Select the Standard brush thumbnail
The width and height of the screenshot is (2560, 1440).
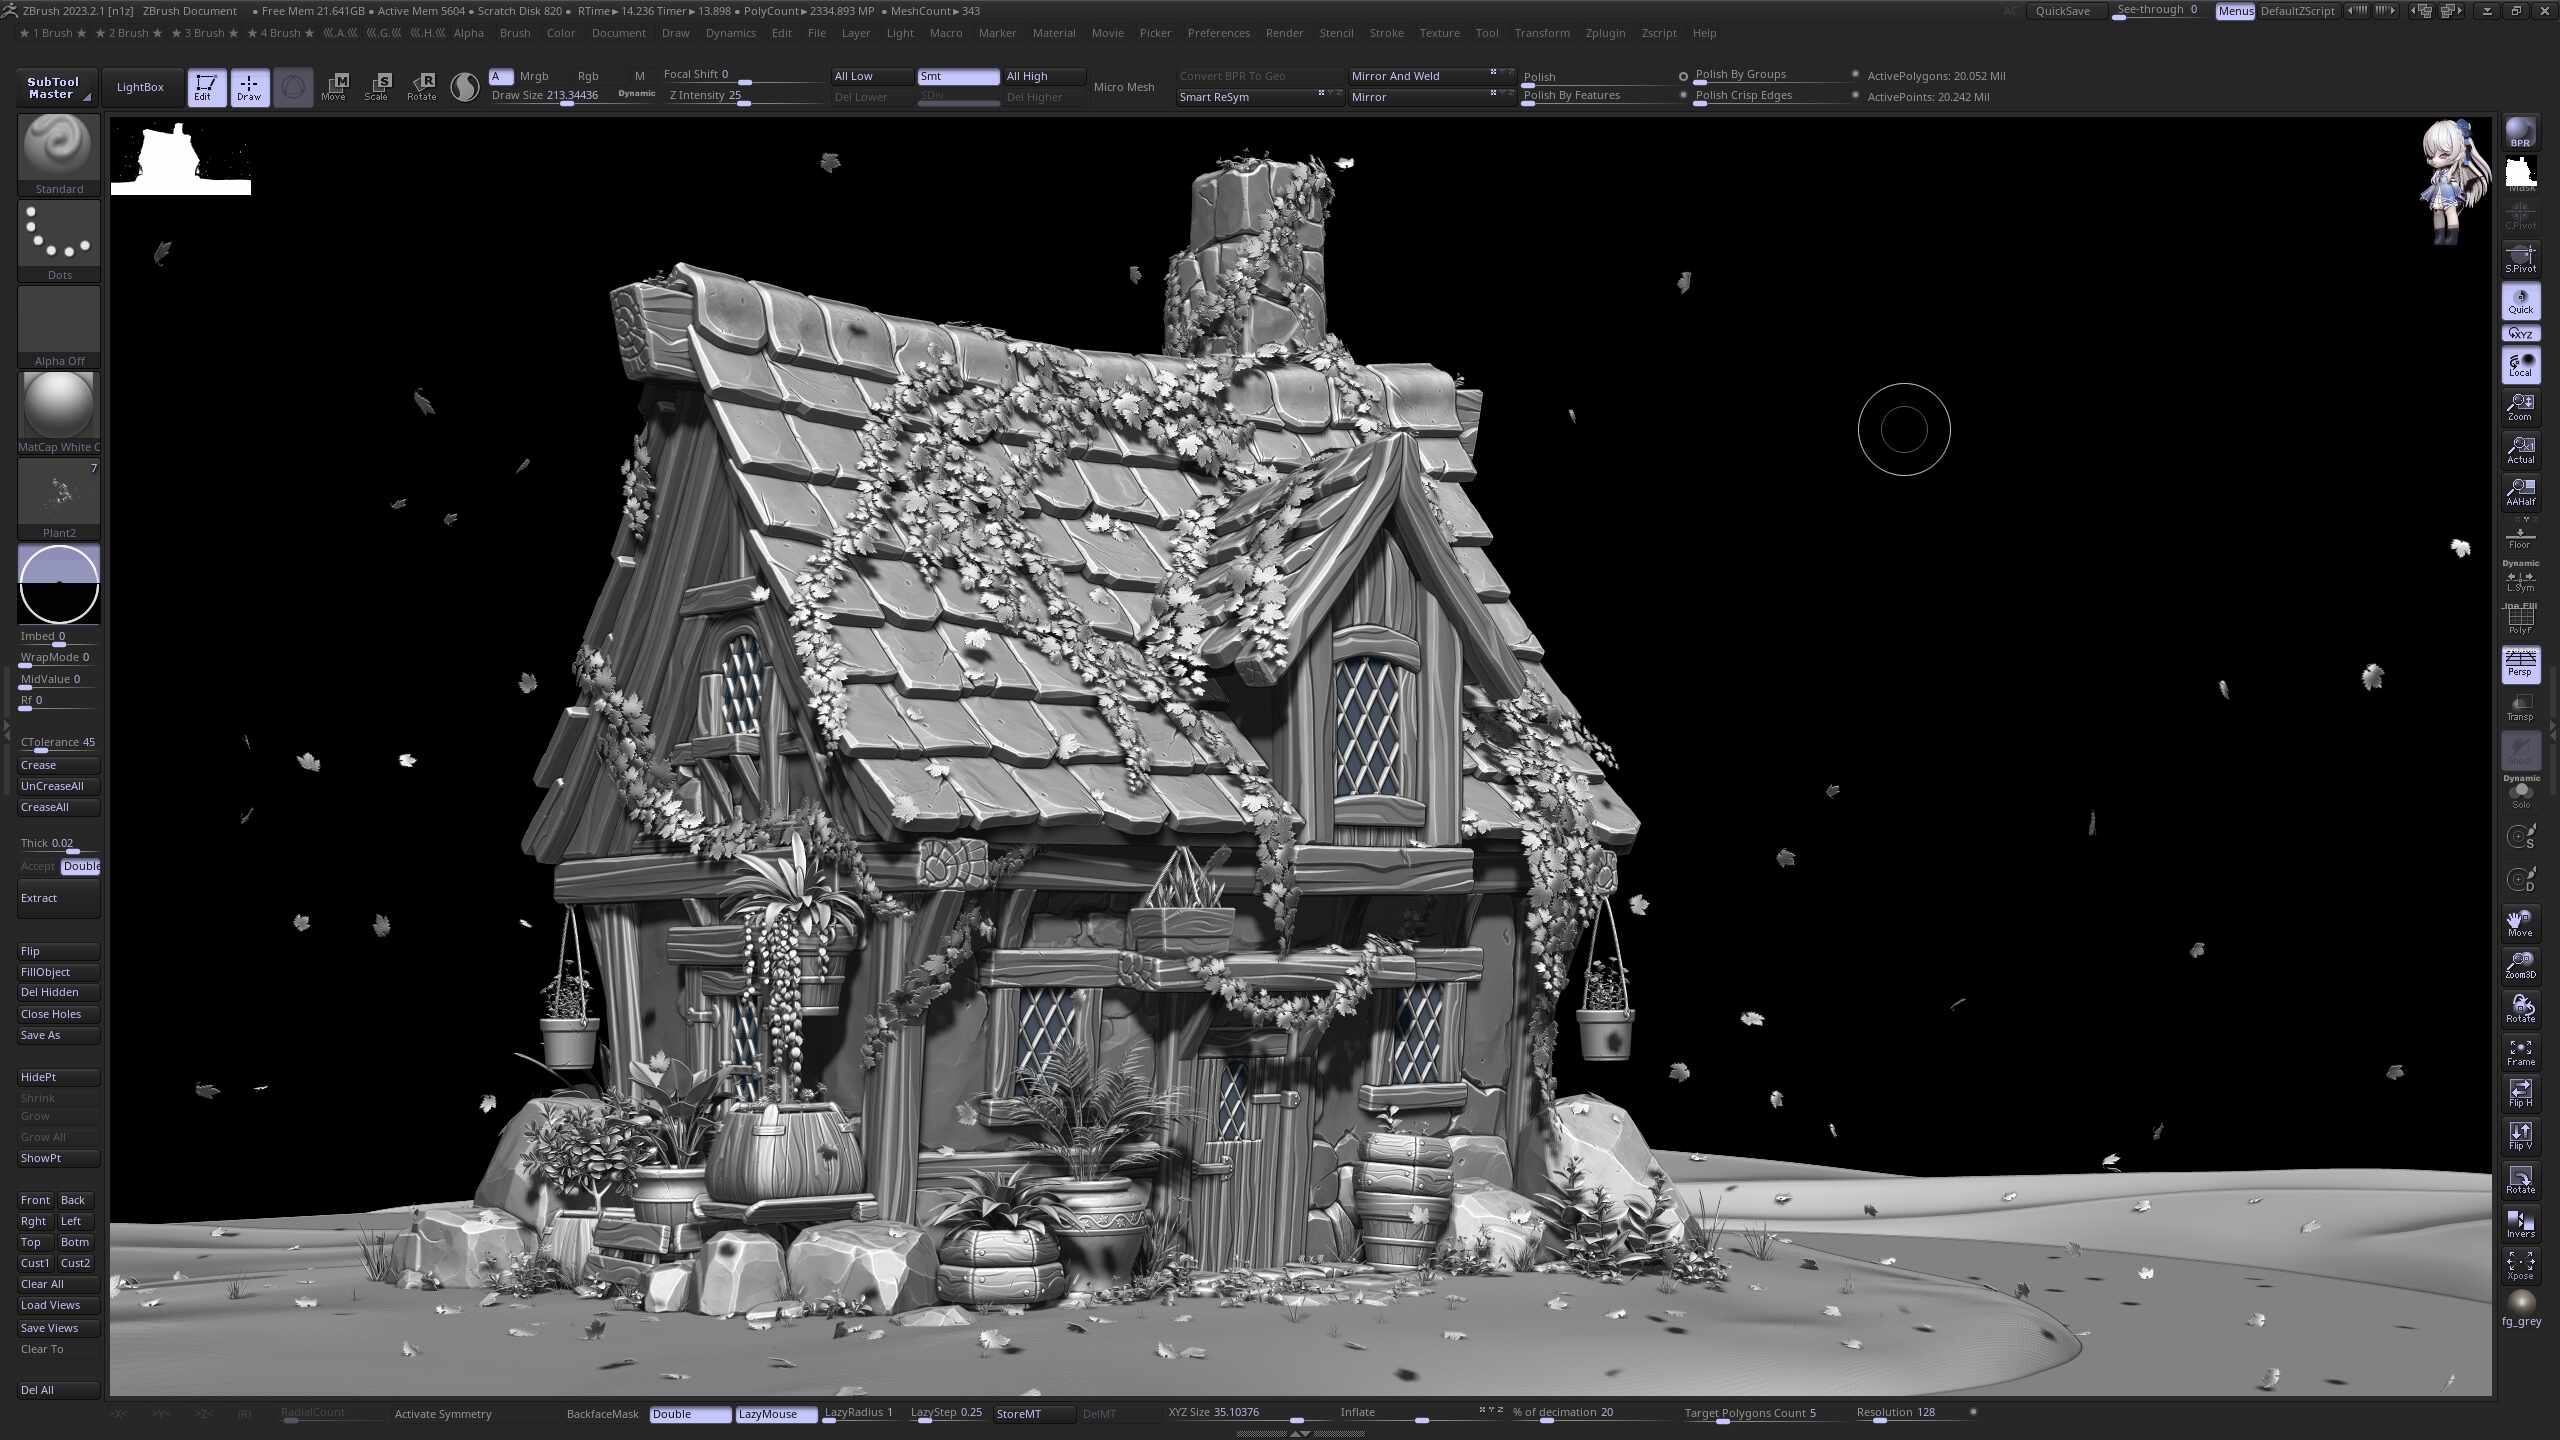coord(59,146)
